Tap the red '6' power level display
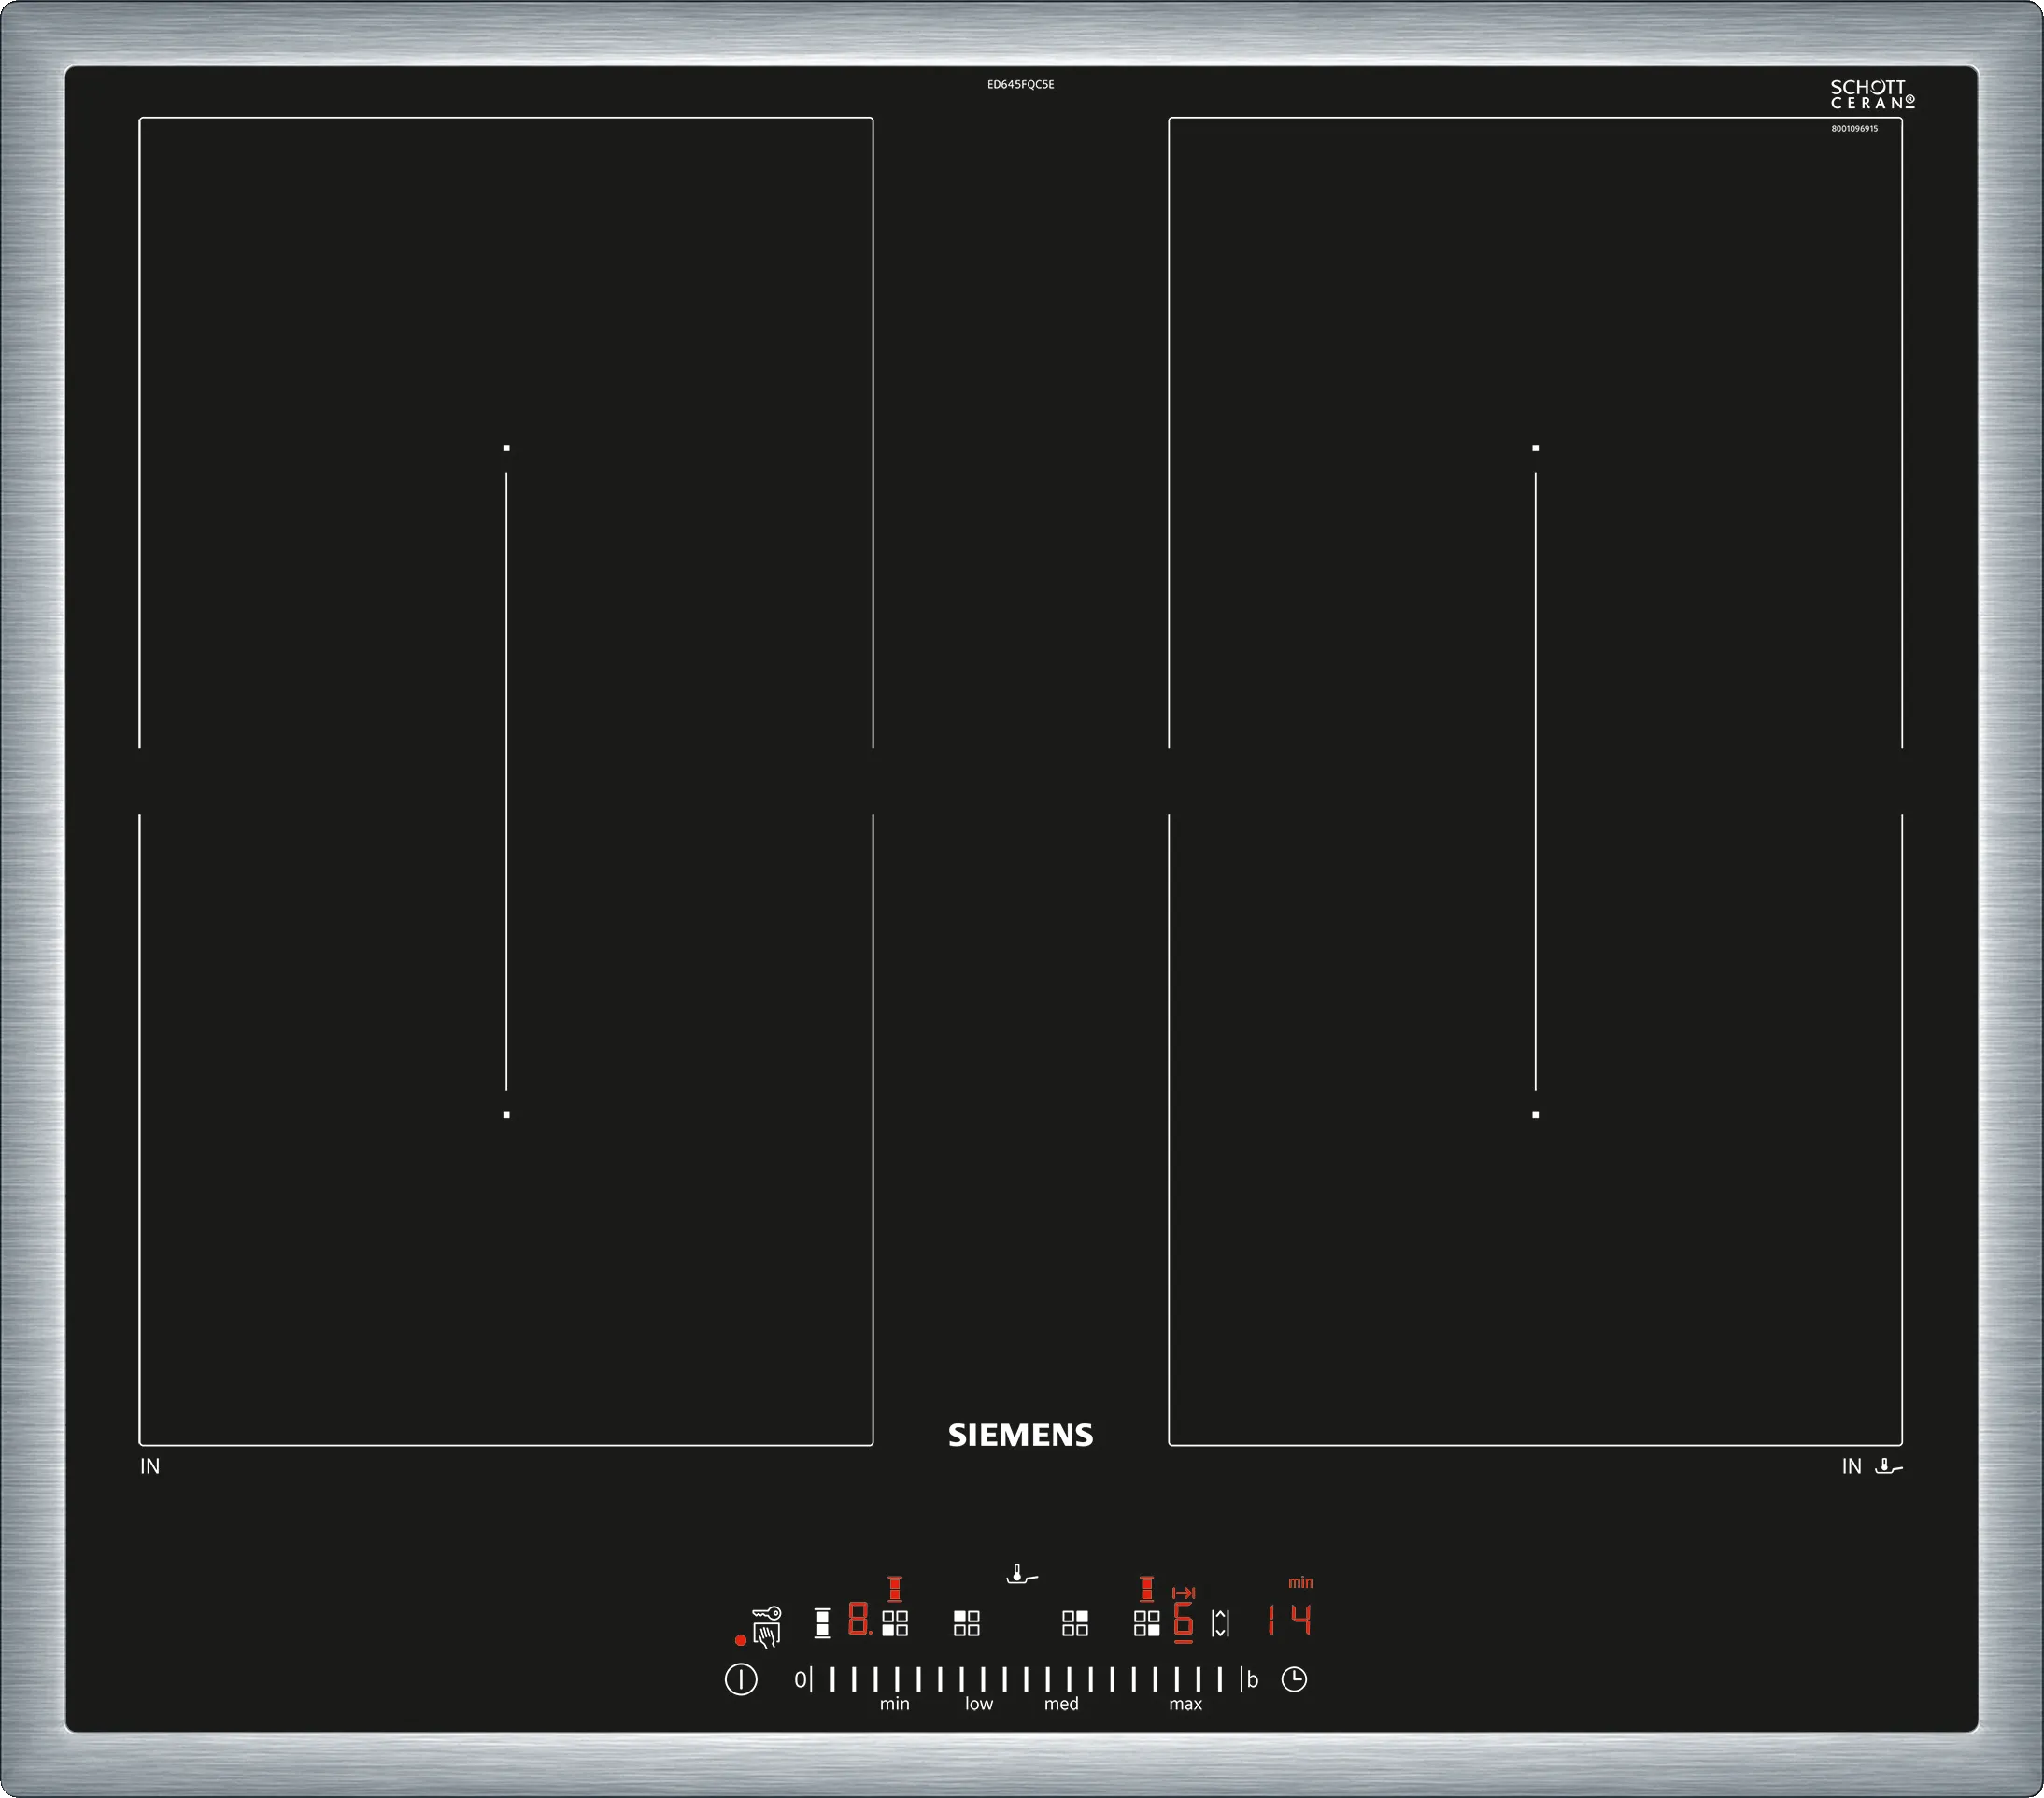 [x=1184, y=1621]
